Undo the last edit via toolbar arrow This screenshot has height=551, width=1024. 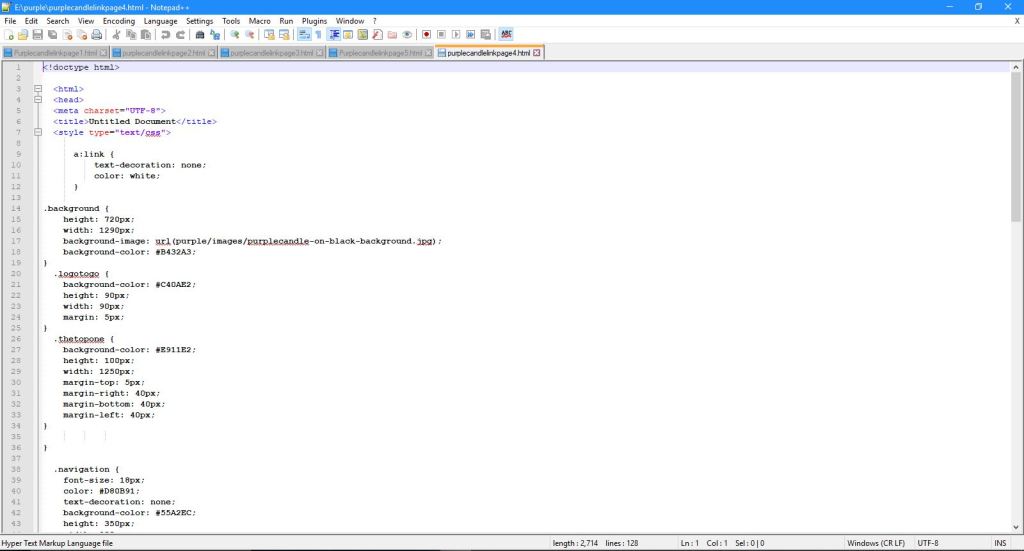(x=165, y=35)
